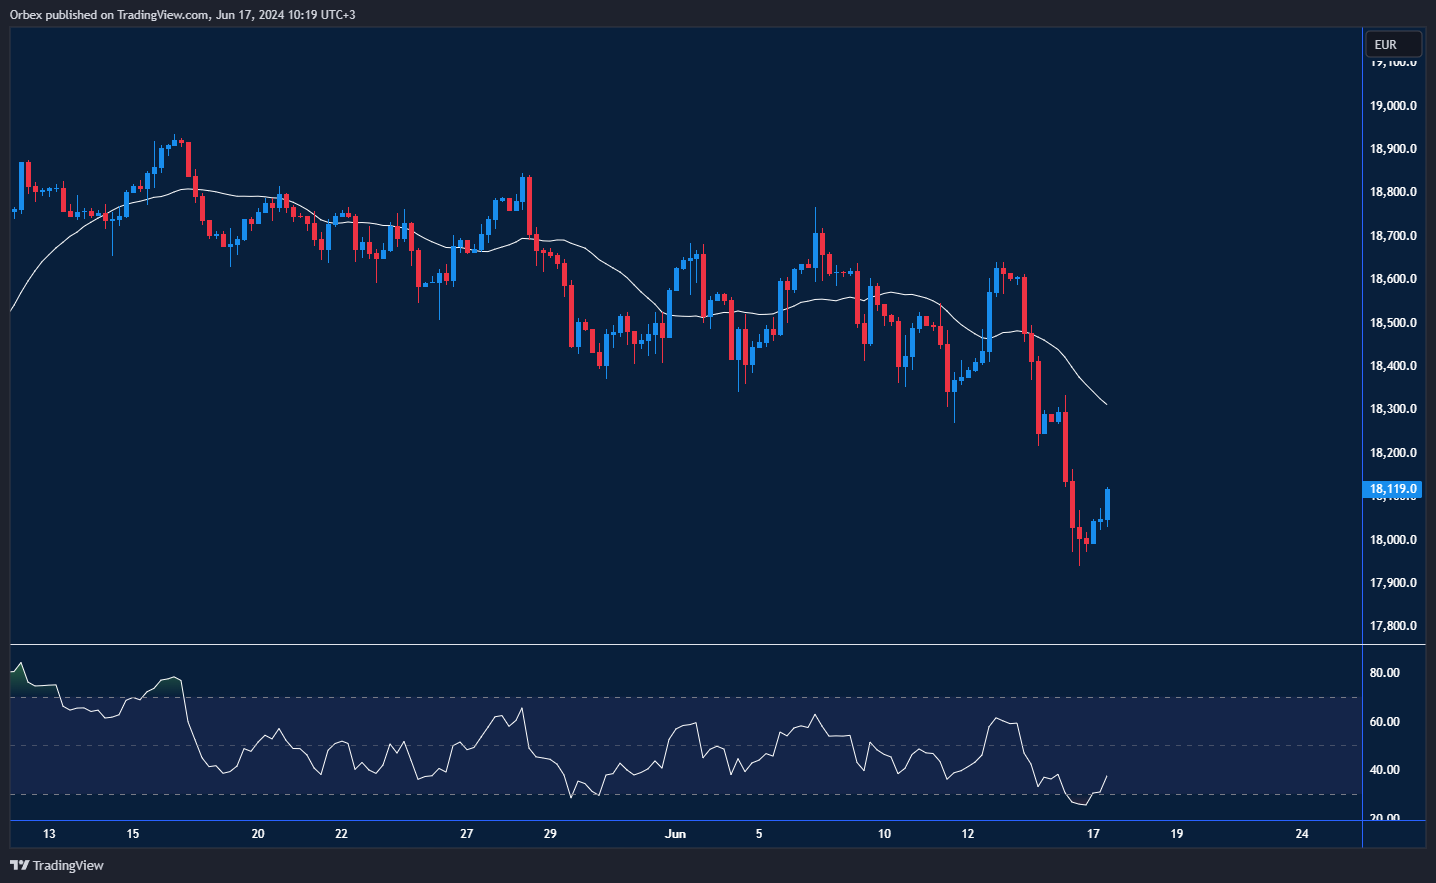
Task: Click the TradingView text beside the logo
Action: (x=68, y=865)
